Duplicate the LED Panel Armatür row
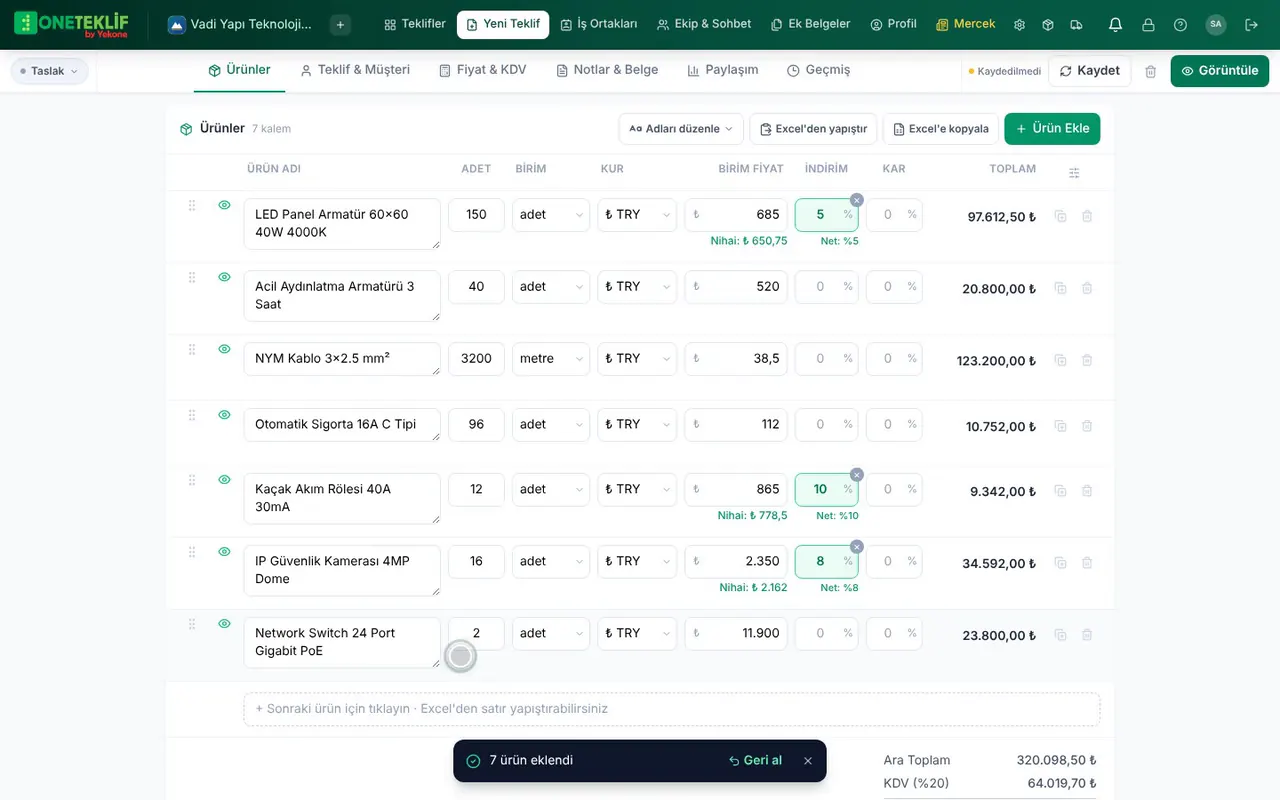This screenshot has width=1280, height=800. [1060, 216]
